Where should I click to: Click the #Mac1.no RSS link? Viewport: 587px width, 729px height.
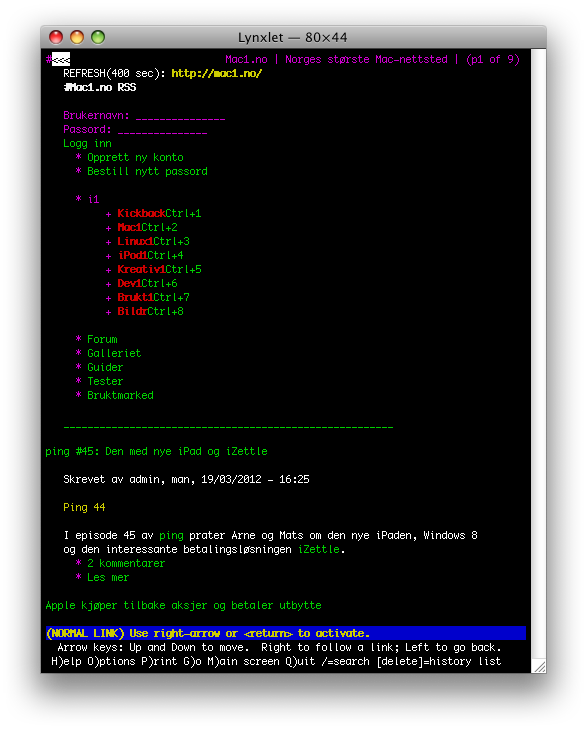(100, 87)
